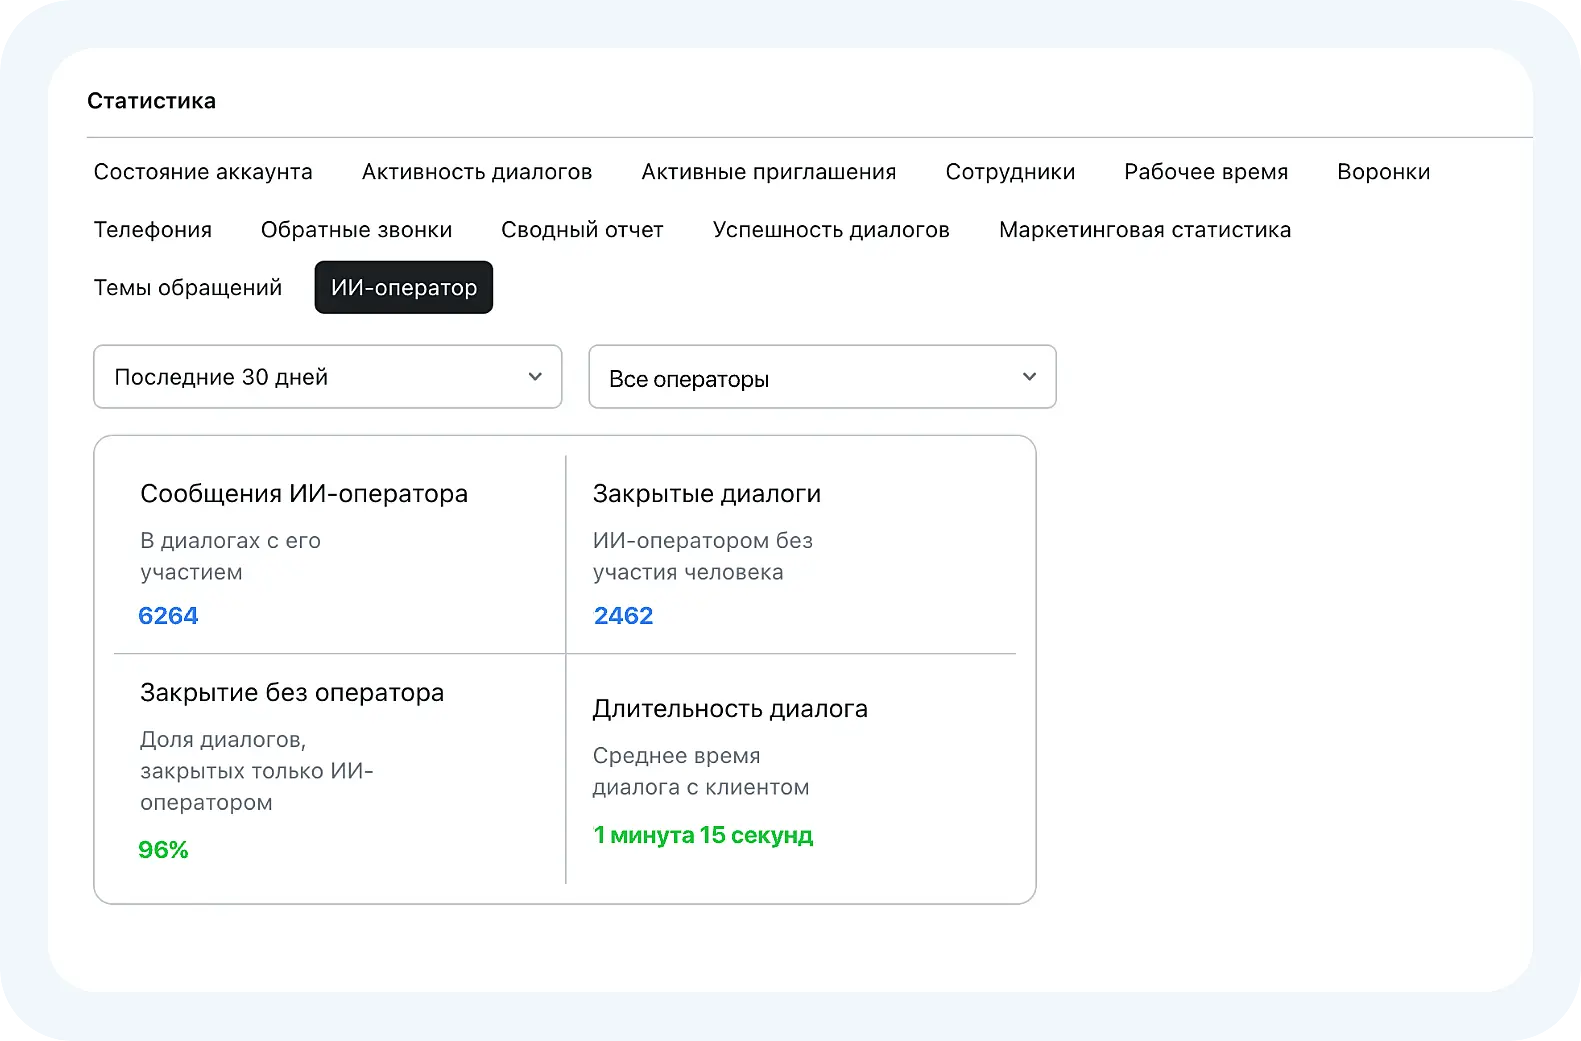Click the 1 минута 15 секунд value

(703, 835)
